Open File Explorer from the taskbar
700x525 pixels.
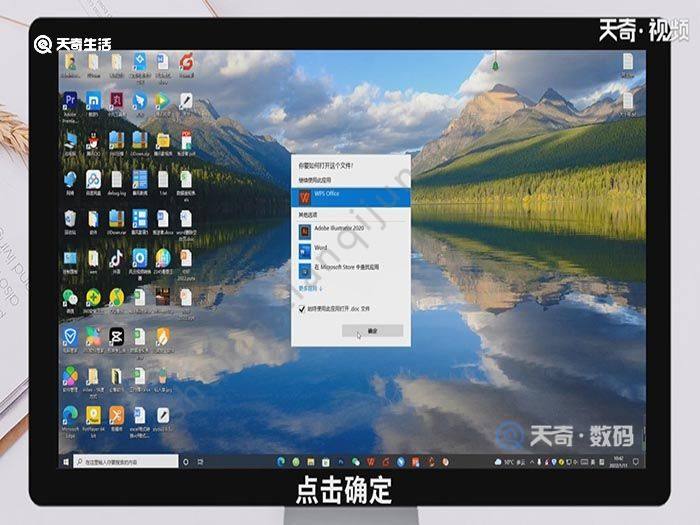(311, 462)
